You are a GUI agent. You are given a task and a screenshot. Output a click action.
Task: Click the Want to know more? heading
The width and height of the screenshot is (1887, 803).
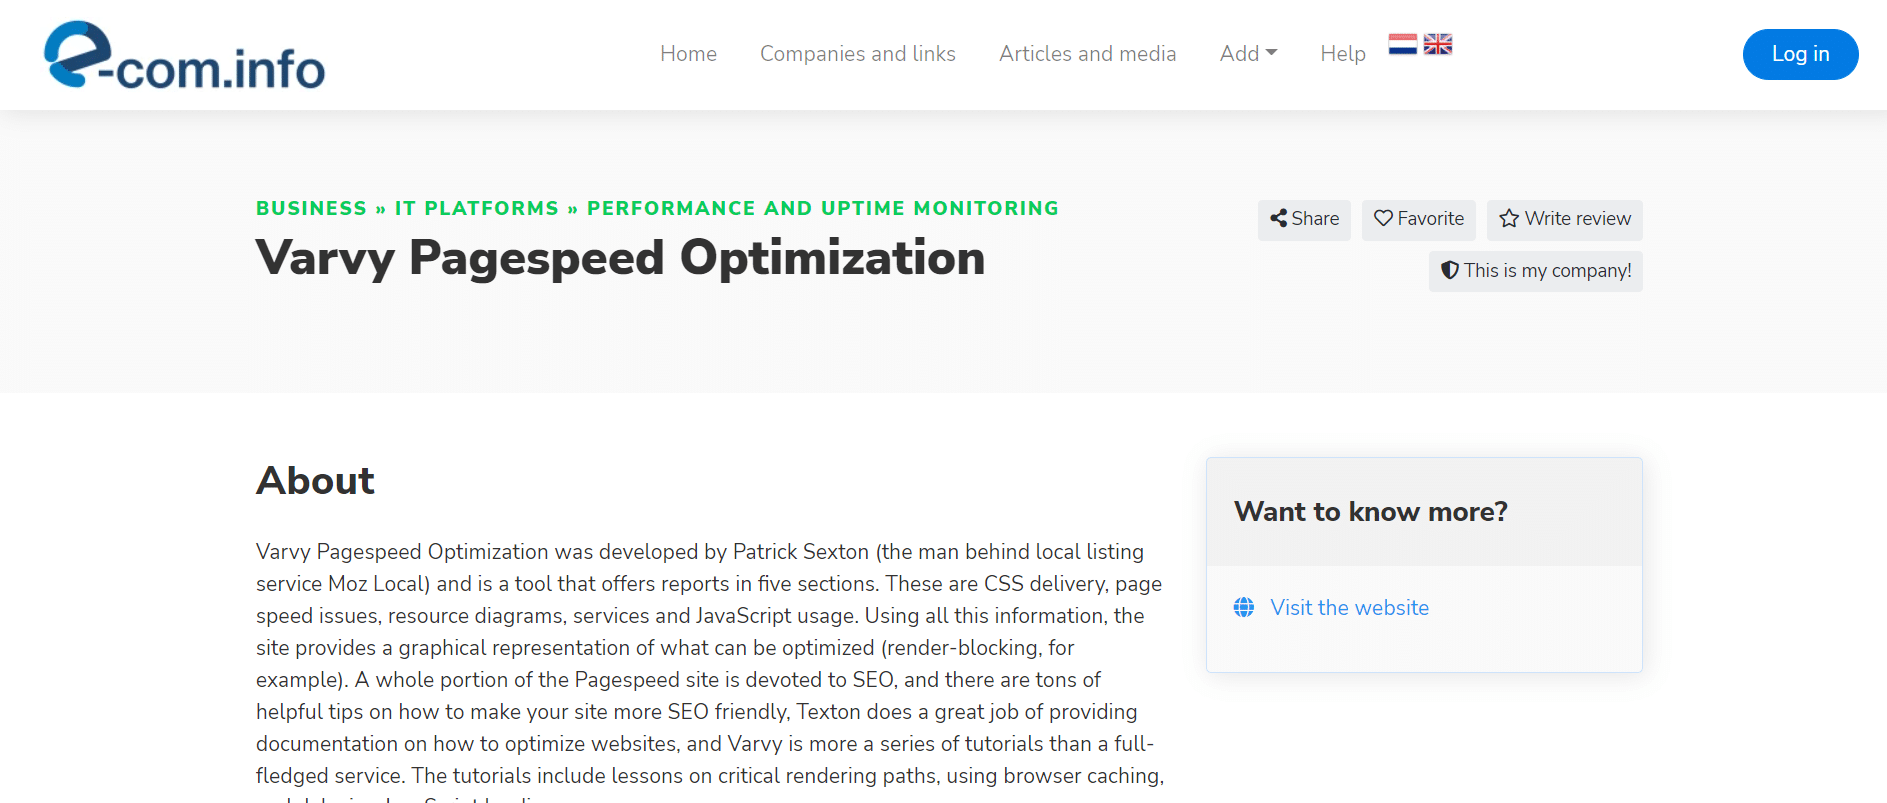pyautogui.click(x=1370, y=512)
